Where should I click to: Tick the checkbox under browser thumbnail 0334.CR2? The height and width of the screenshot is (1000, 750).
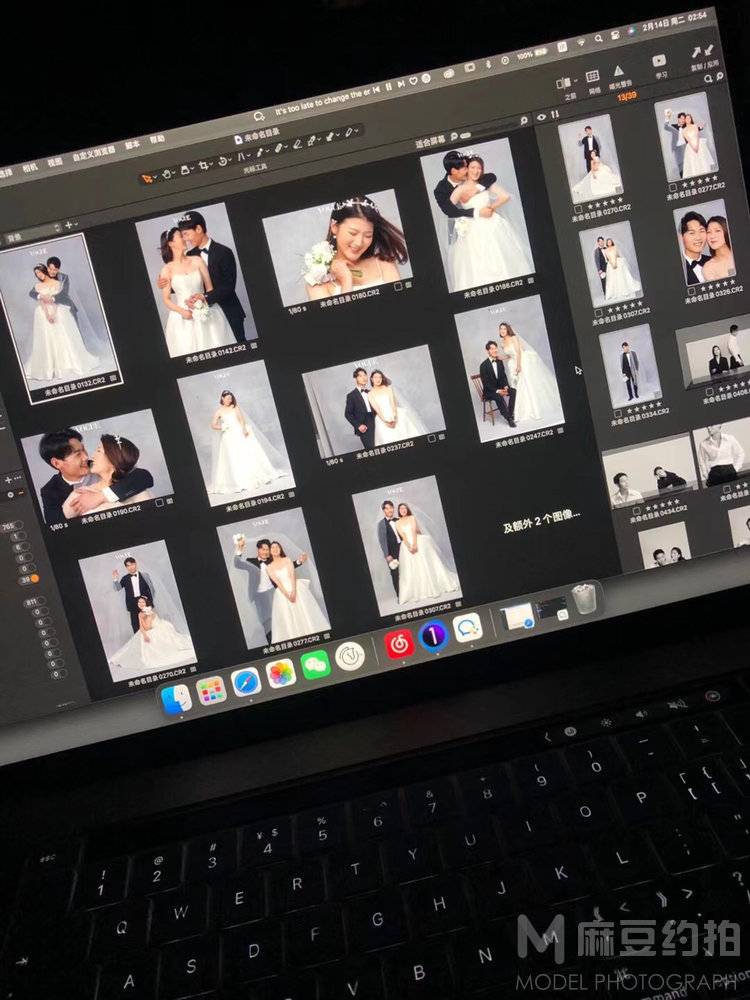pos(617,413)
